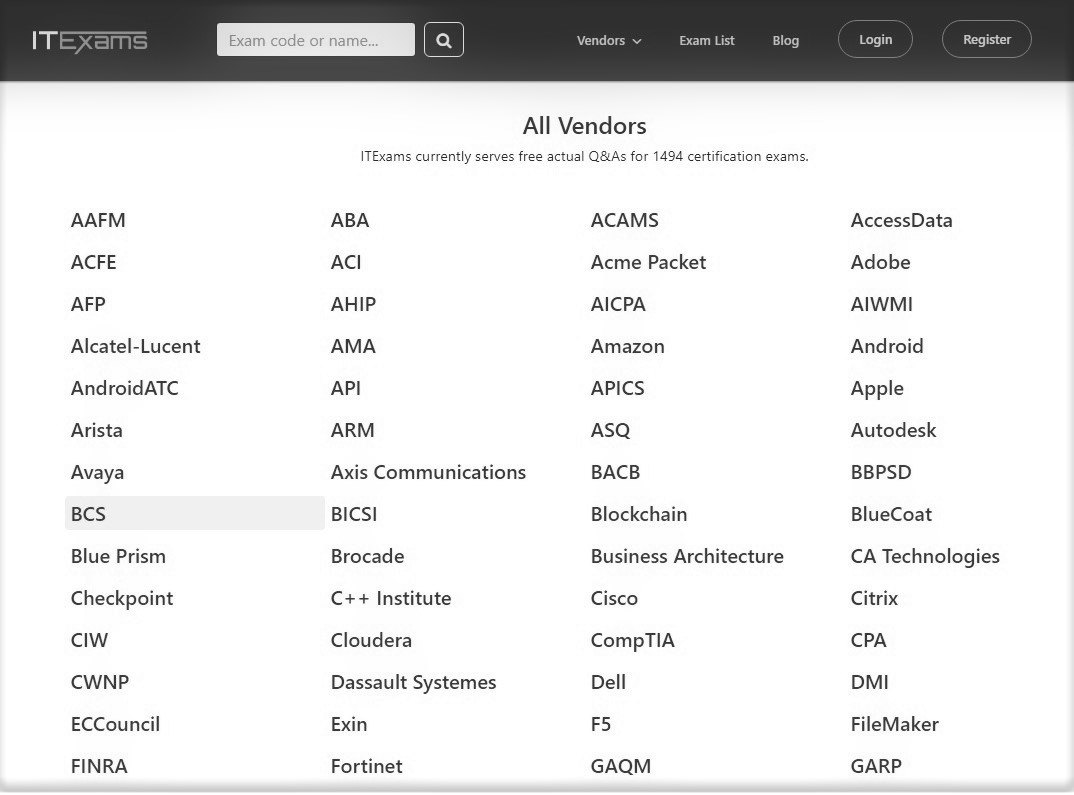Select the CompTIA vendor
The height and width of the screenshot is (795, 1074).
pos(632,640)
